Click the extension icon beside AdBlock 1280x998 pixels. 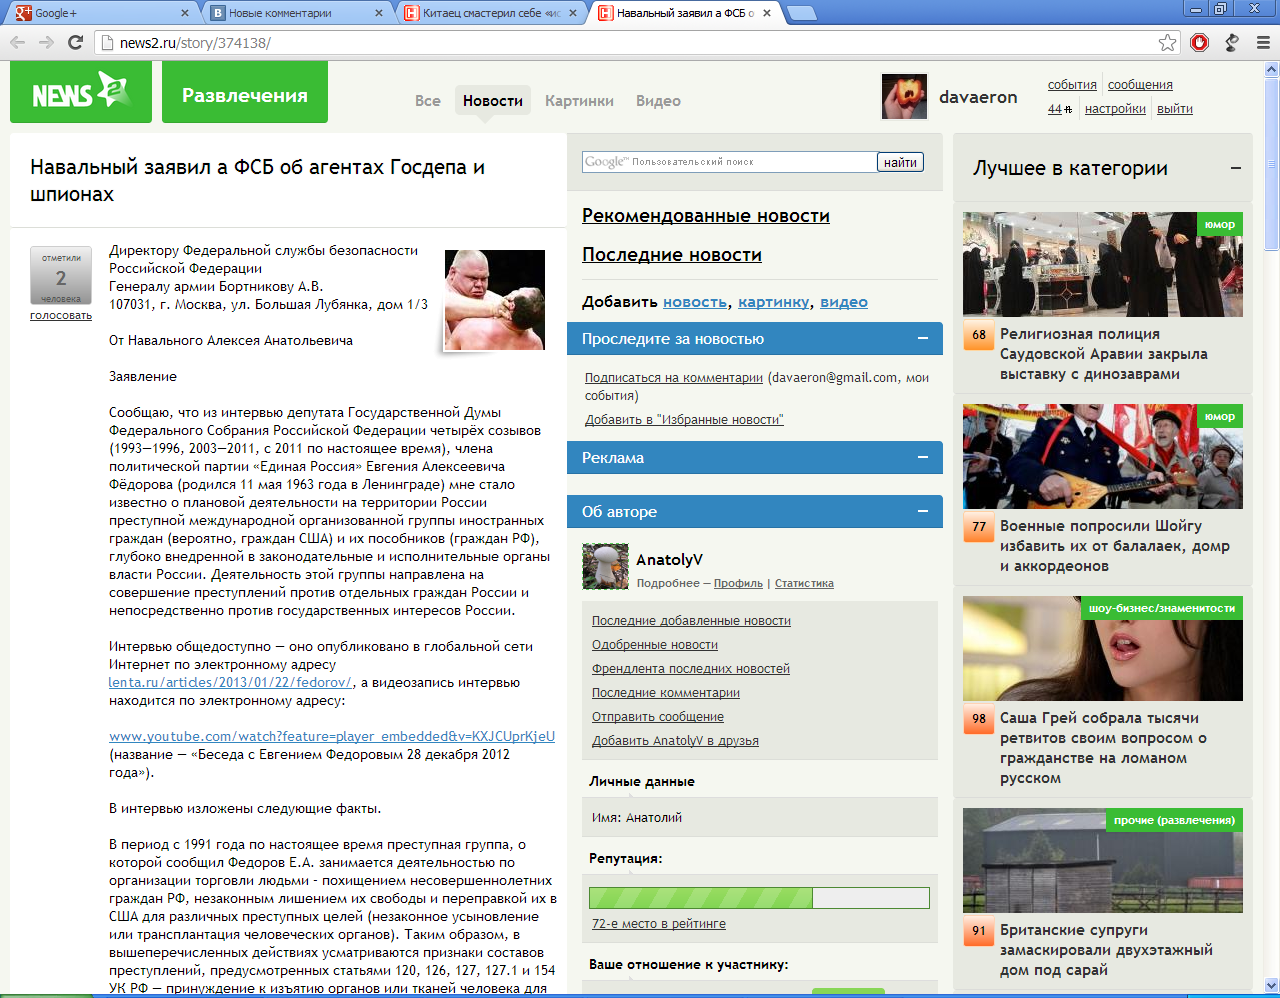(1232, 42)
